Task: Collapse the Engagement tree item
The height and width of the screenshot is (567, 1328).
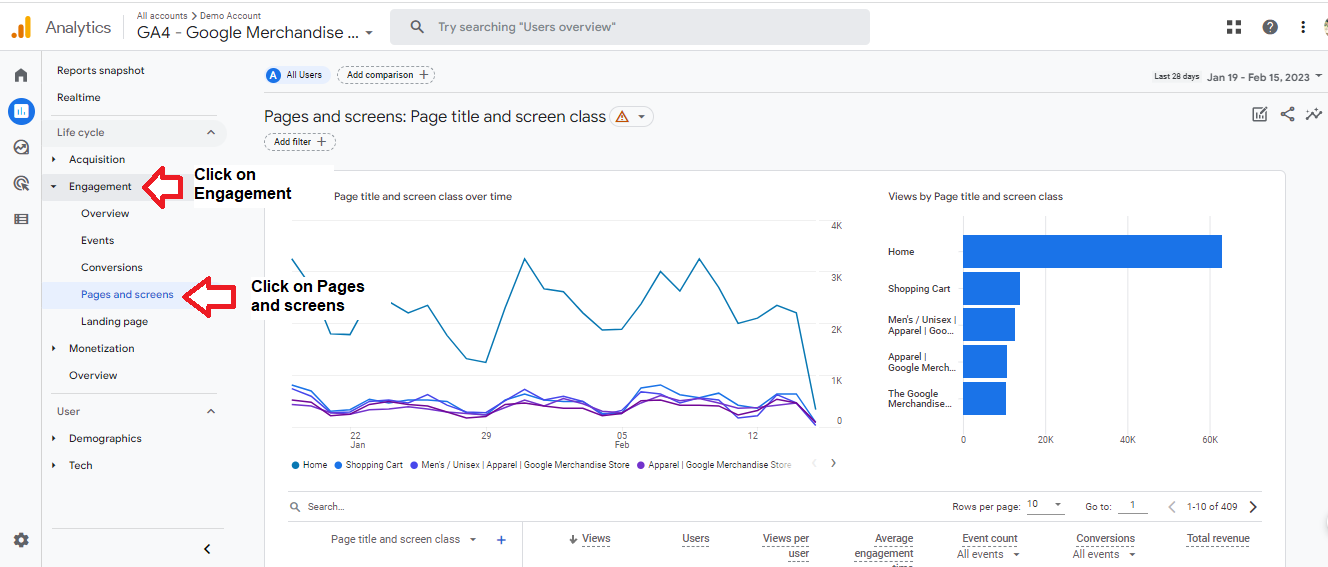Action: 54,186
